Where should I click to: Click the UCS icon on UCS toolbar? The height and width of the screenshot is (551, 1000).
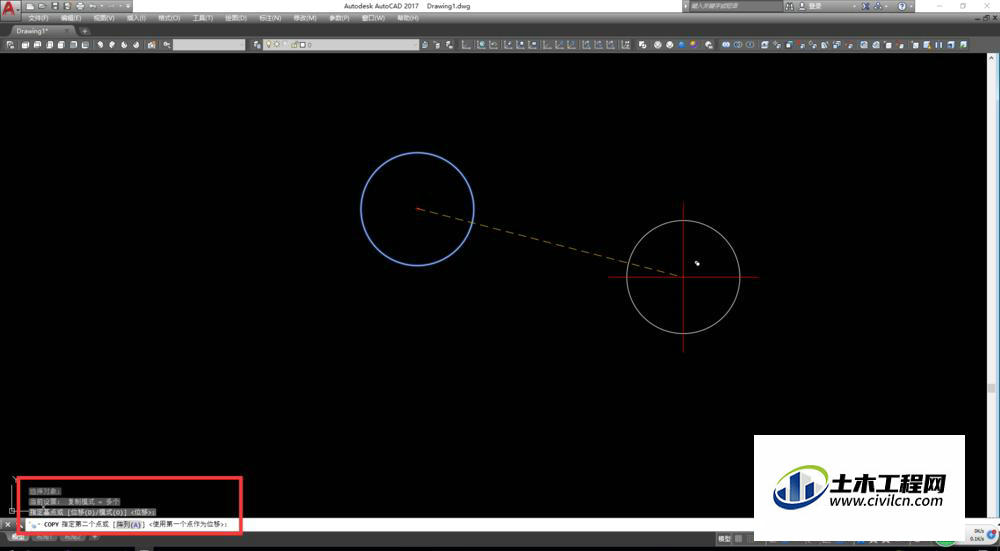tap(467, 45)
